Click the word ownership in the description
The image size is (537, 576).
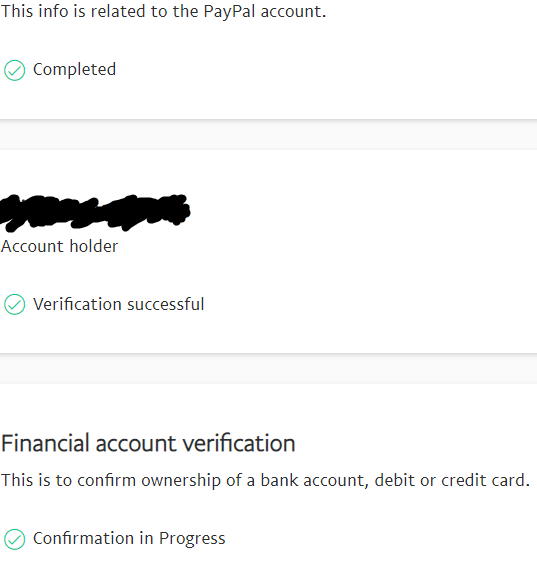tap(181, 480)
